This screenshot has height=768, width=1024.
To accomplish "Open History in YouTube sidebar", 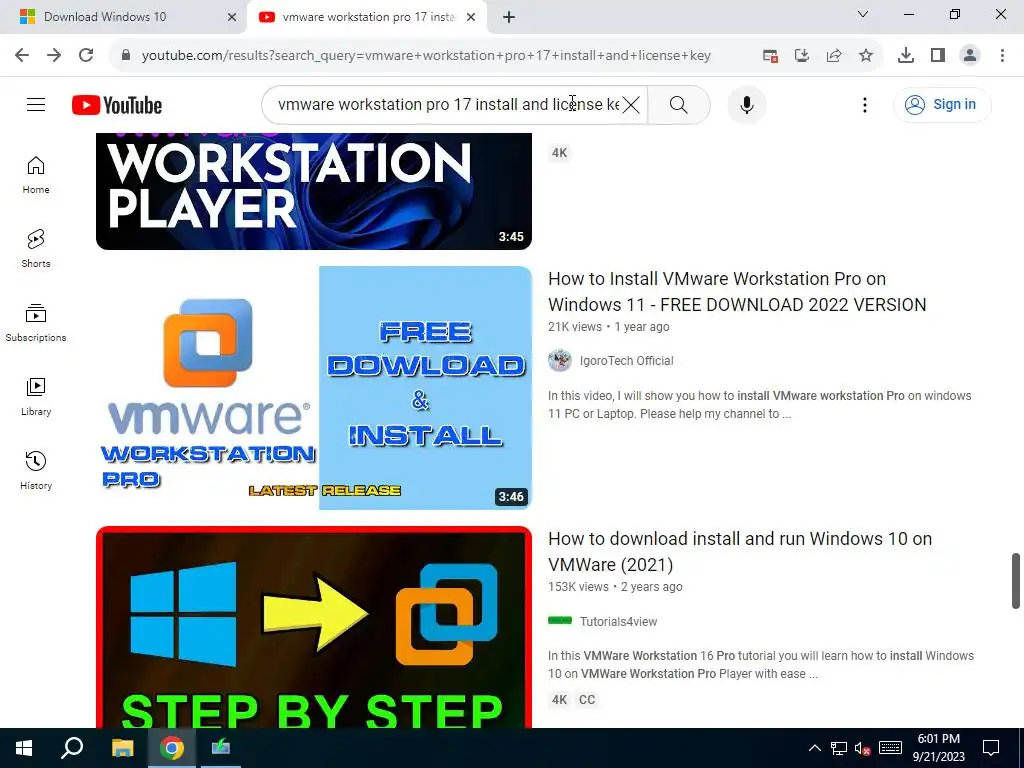I will click(36, 470).
